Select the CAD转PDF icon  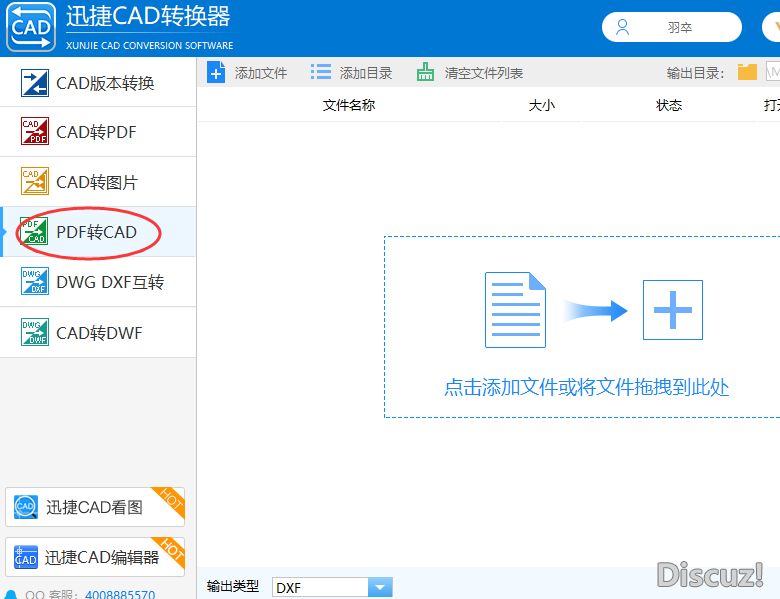click(x=35, y=132)
